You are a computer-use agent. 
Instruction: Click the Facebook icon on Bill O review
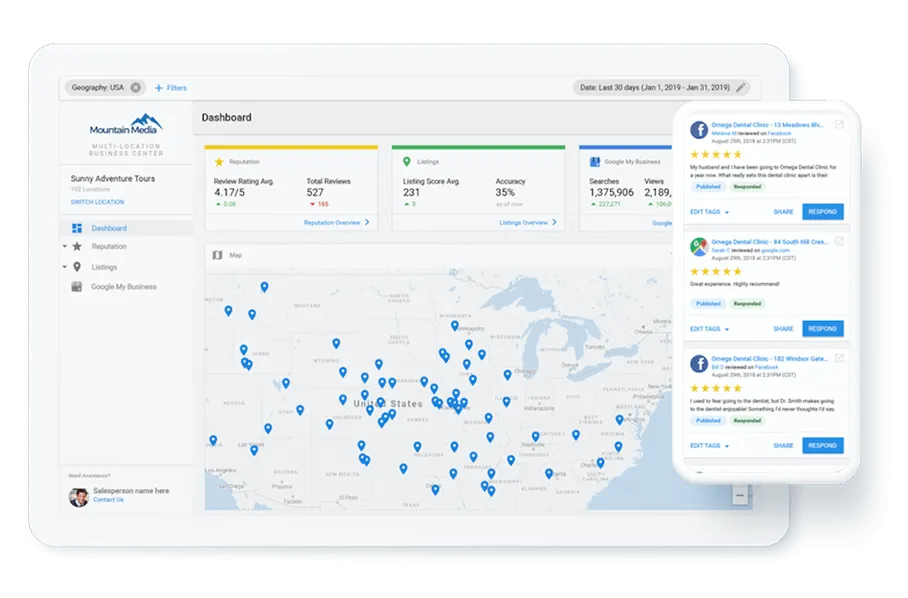[x=698, y=363]
